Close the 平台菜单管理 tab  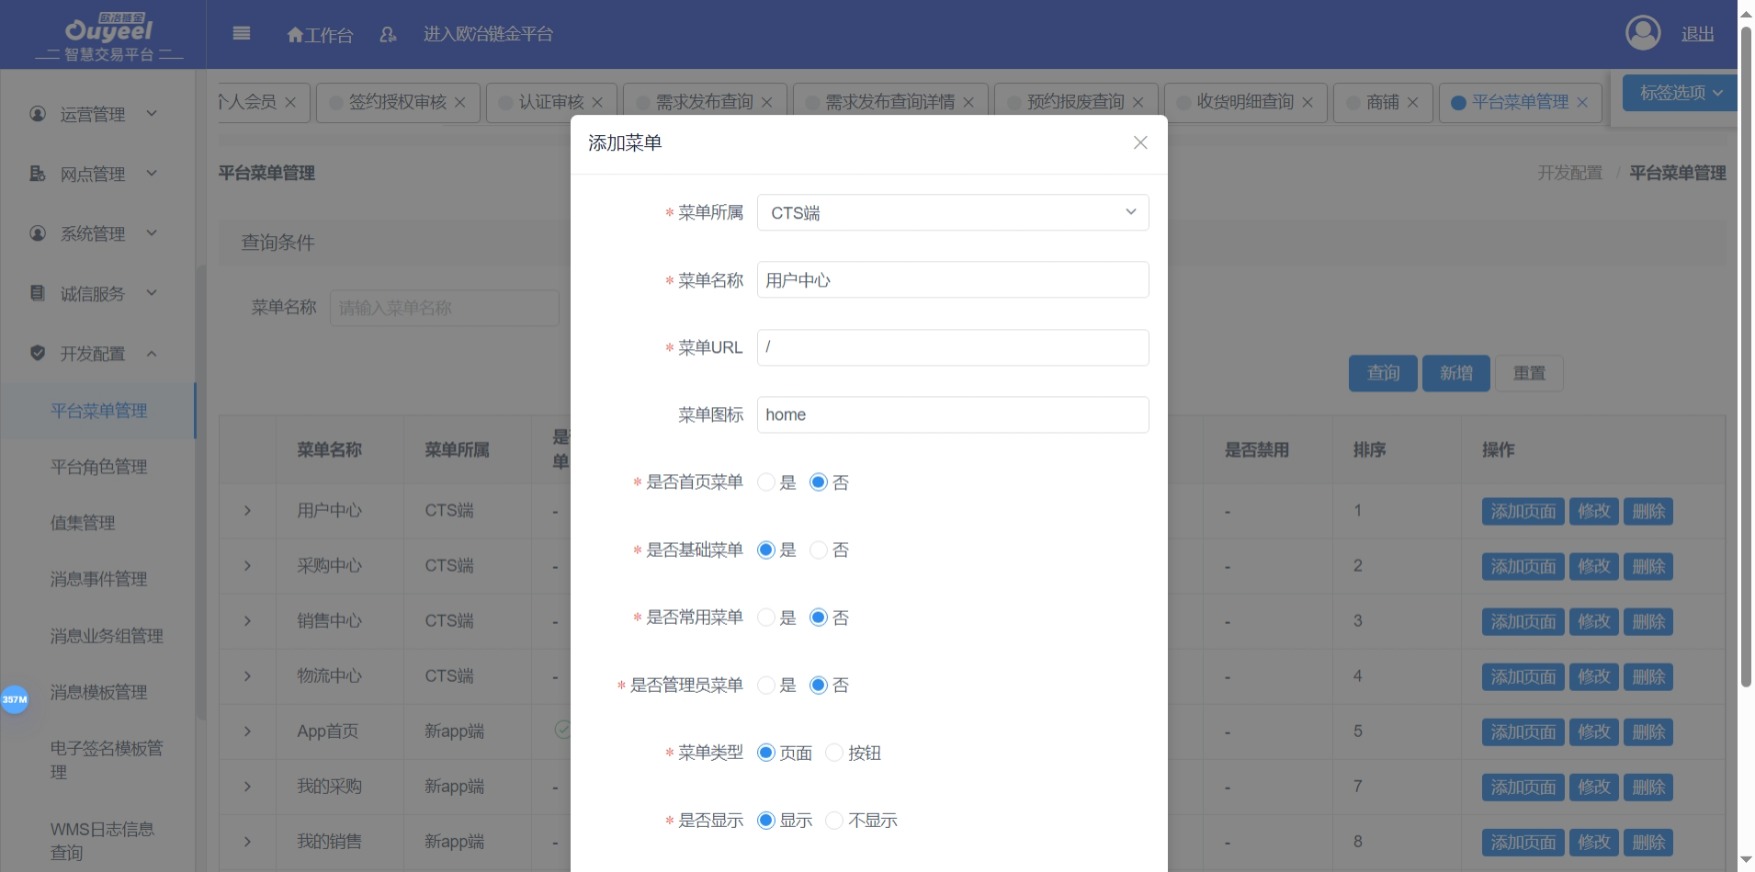coord(1582,102)
